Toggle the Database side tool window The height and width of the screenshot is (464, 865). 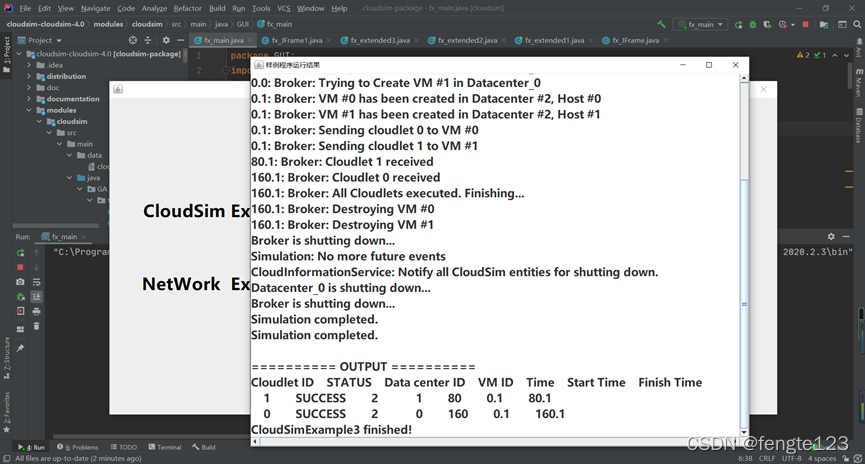point(859,125)
